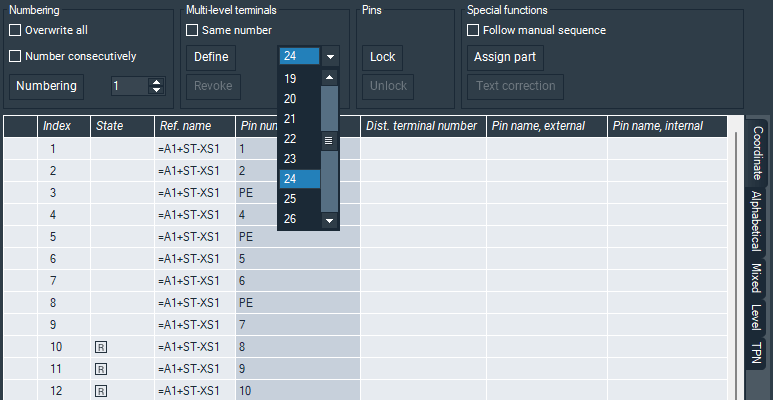773x400 pixels.
Task: Select 22 from the open dropdown list
Action: coord(290,139)
